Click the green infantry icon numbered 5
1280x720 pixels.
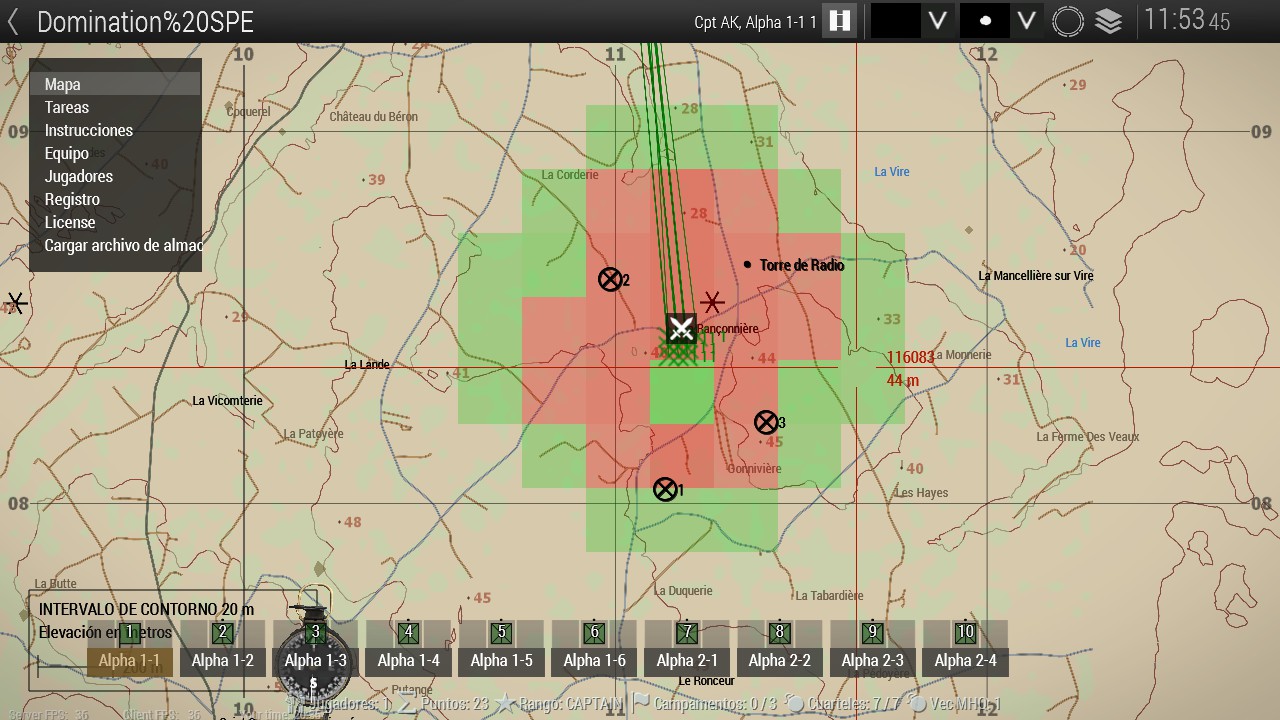tap(502, 632)
